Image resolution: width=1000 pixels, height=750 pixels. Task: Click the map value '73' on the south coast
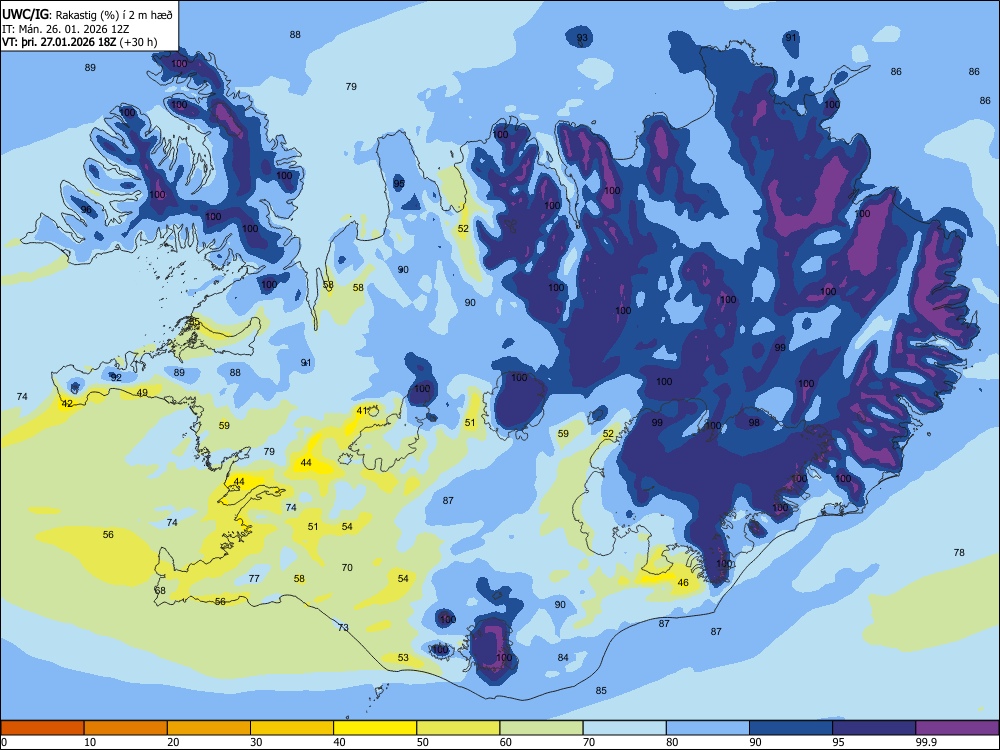343,628
